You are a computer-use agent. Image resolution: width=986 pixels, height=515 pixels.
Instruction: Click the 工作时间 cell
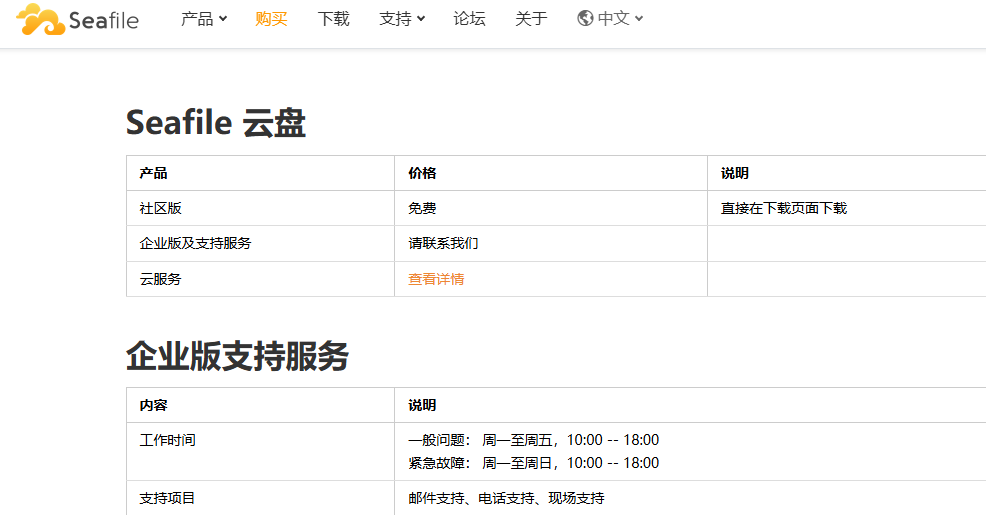pos(260,451)
